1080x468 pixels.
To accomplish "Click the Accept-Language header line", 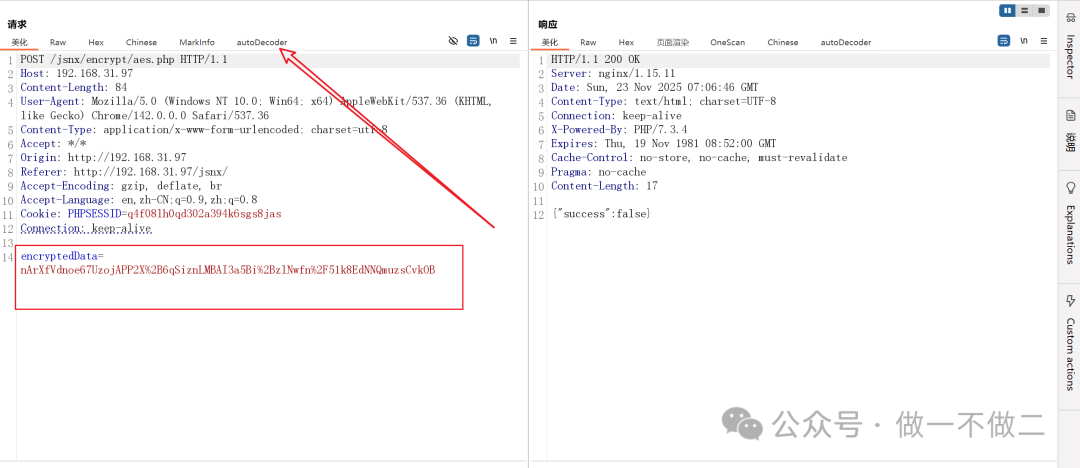I will [x=138, y=200].
